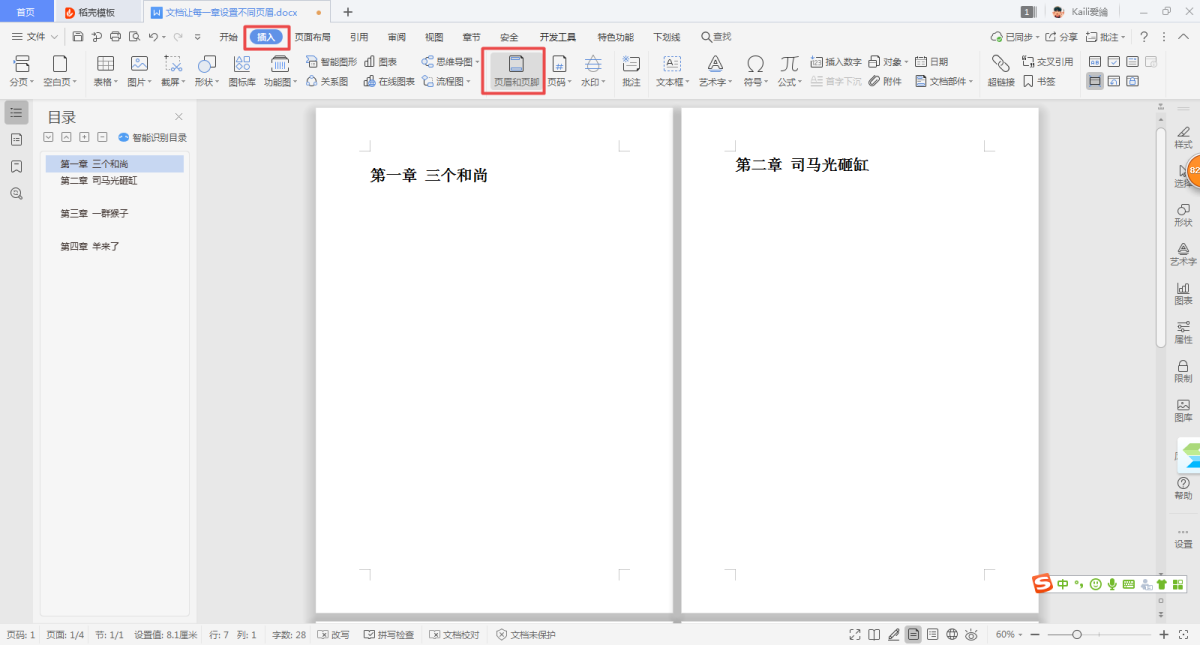Click 智能识别目录 smart TOC button
This screenshot has height=645, width=1200.
click(153, 138)
